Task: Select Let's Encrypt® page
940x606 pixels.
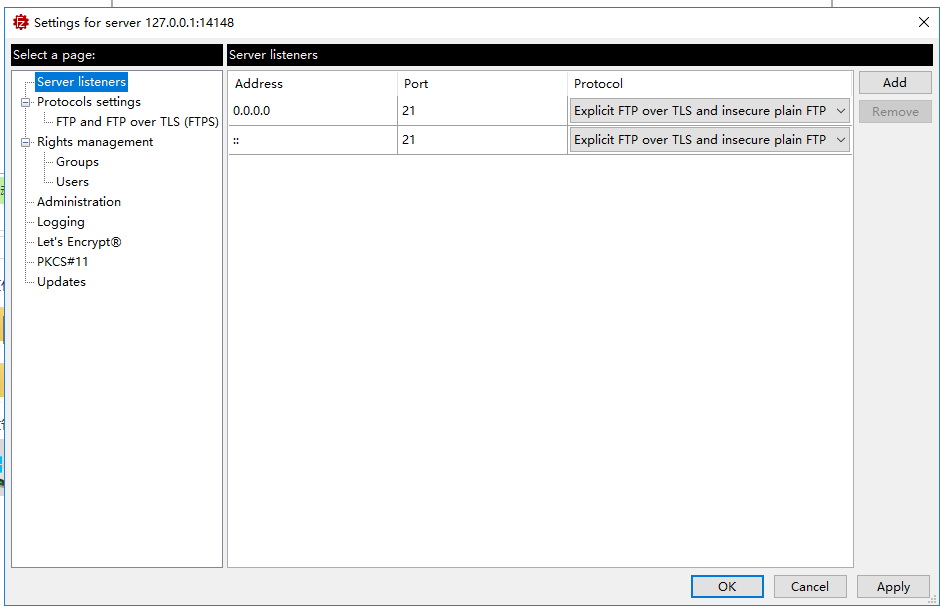Action: pos(79,242)
